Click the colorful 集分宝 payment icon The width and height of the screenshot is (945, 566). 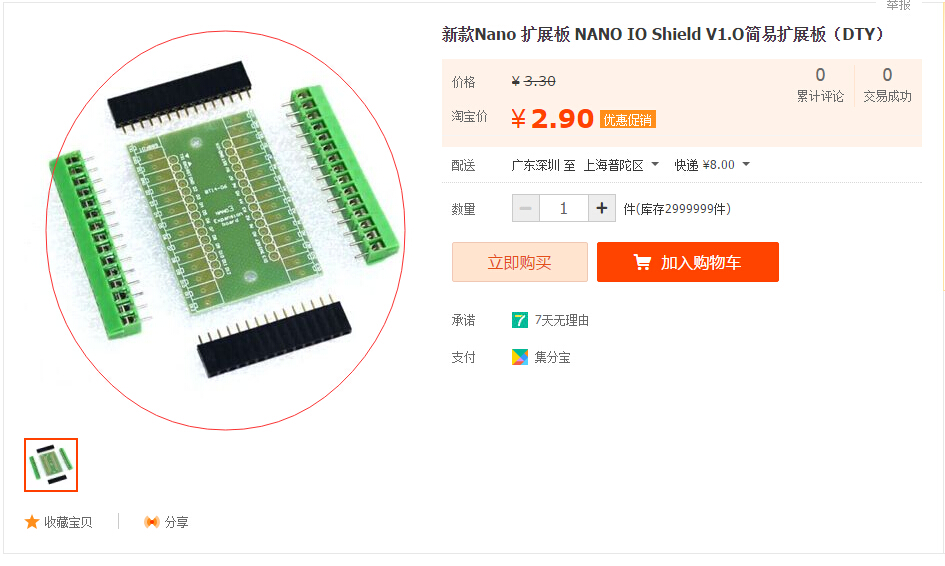coord(520,357)
